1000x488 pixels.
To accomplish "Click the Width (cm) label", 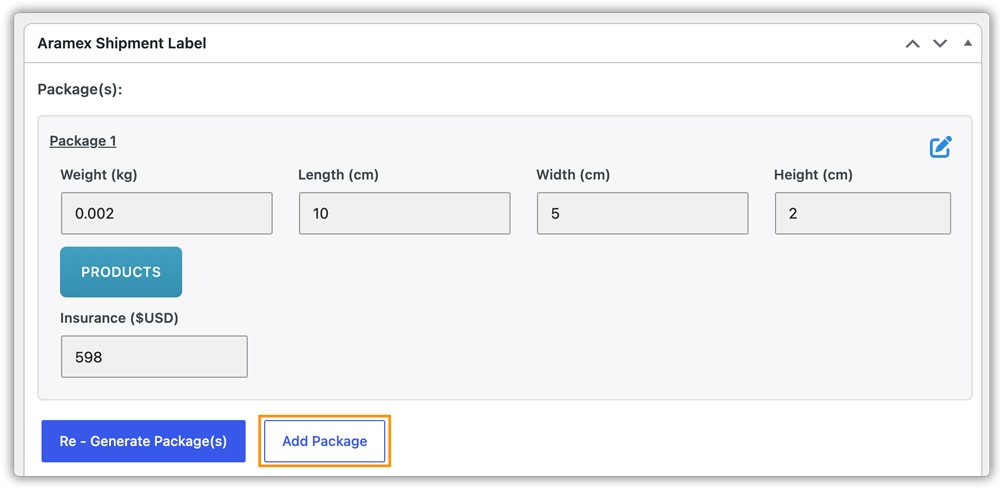I will 573,175.
